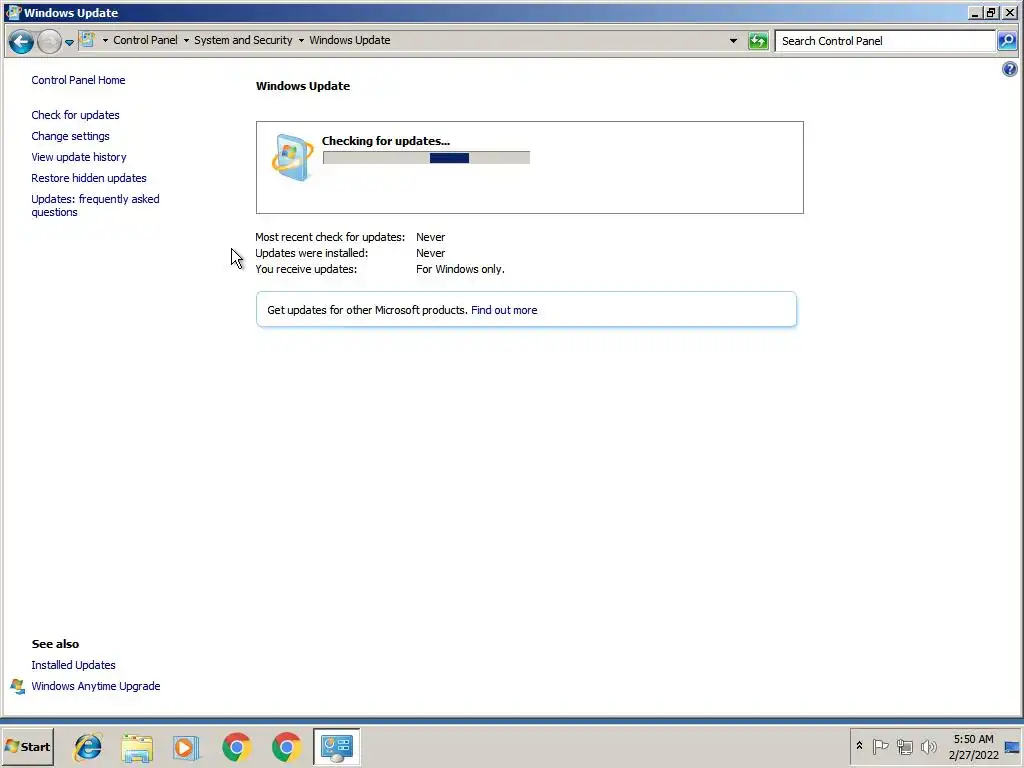The height and width of the screenshot is (768, 1024).
Task: Click the Windows Update shield icon
Action: pyautogui.click(x=292, y=157)
